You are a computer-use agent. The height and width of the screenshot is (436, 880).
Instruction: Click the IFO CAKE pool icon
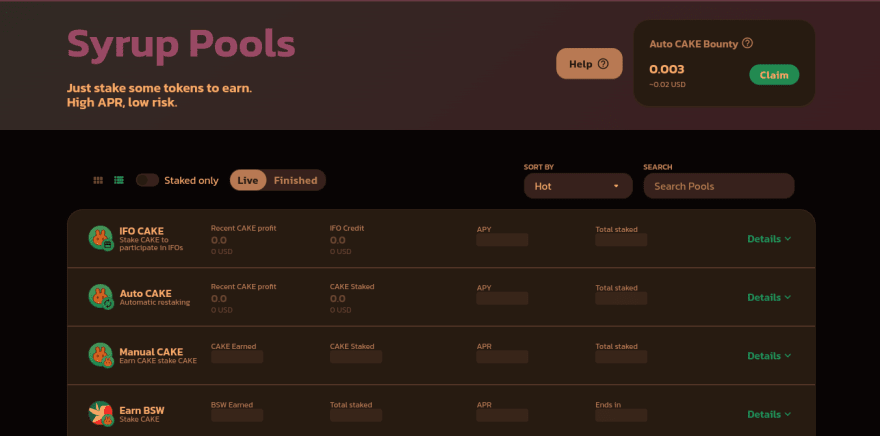click(101, 238)
